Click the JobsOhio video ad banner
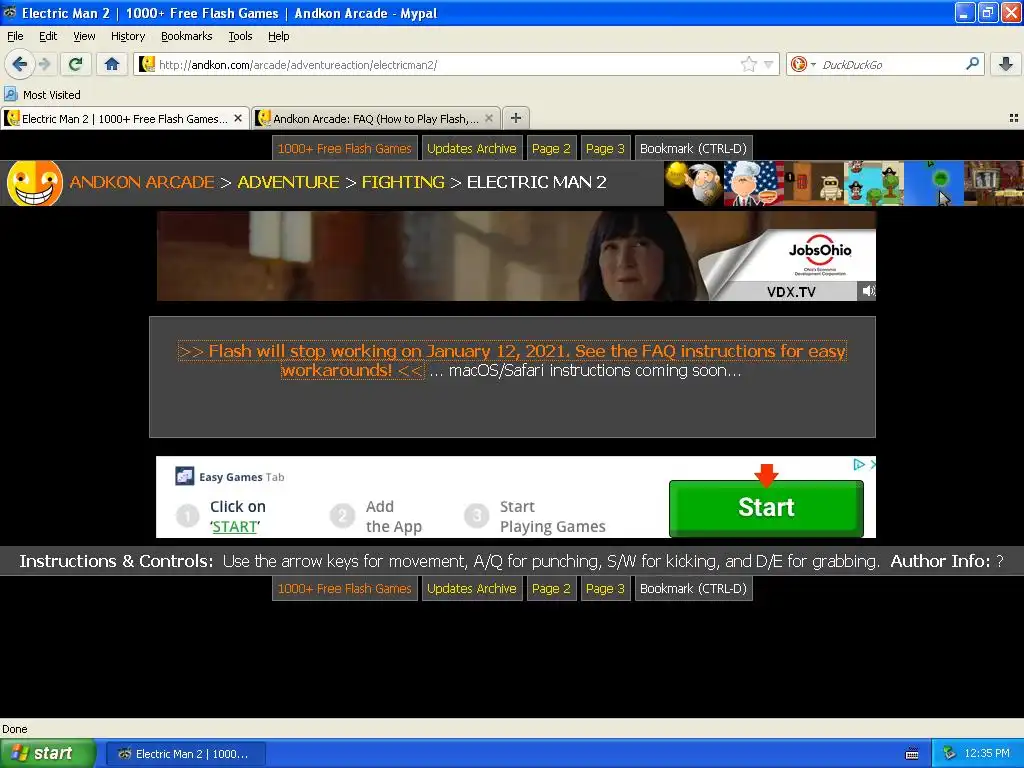The height and width of the screenshot is (768, 1024). click(516, 255)
